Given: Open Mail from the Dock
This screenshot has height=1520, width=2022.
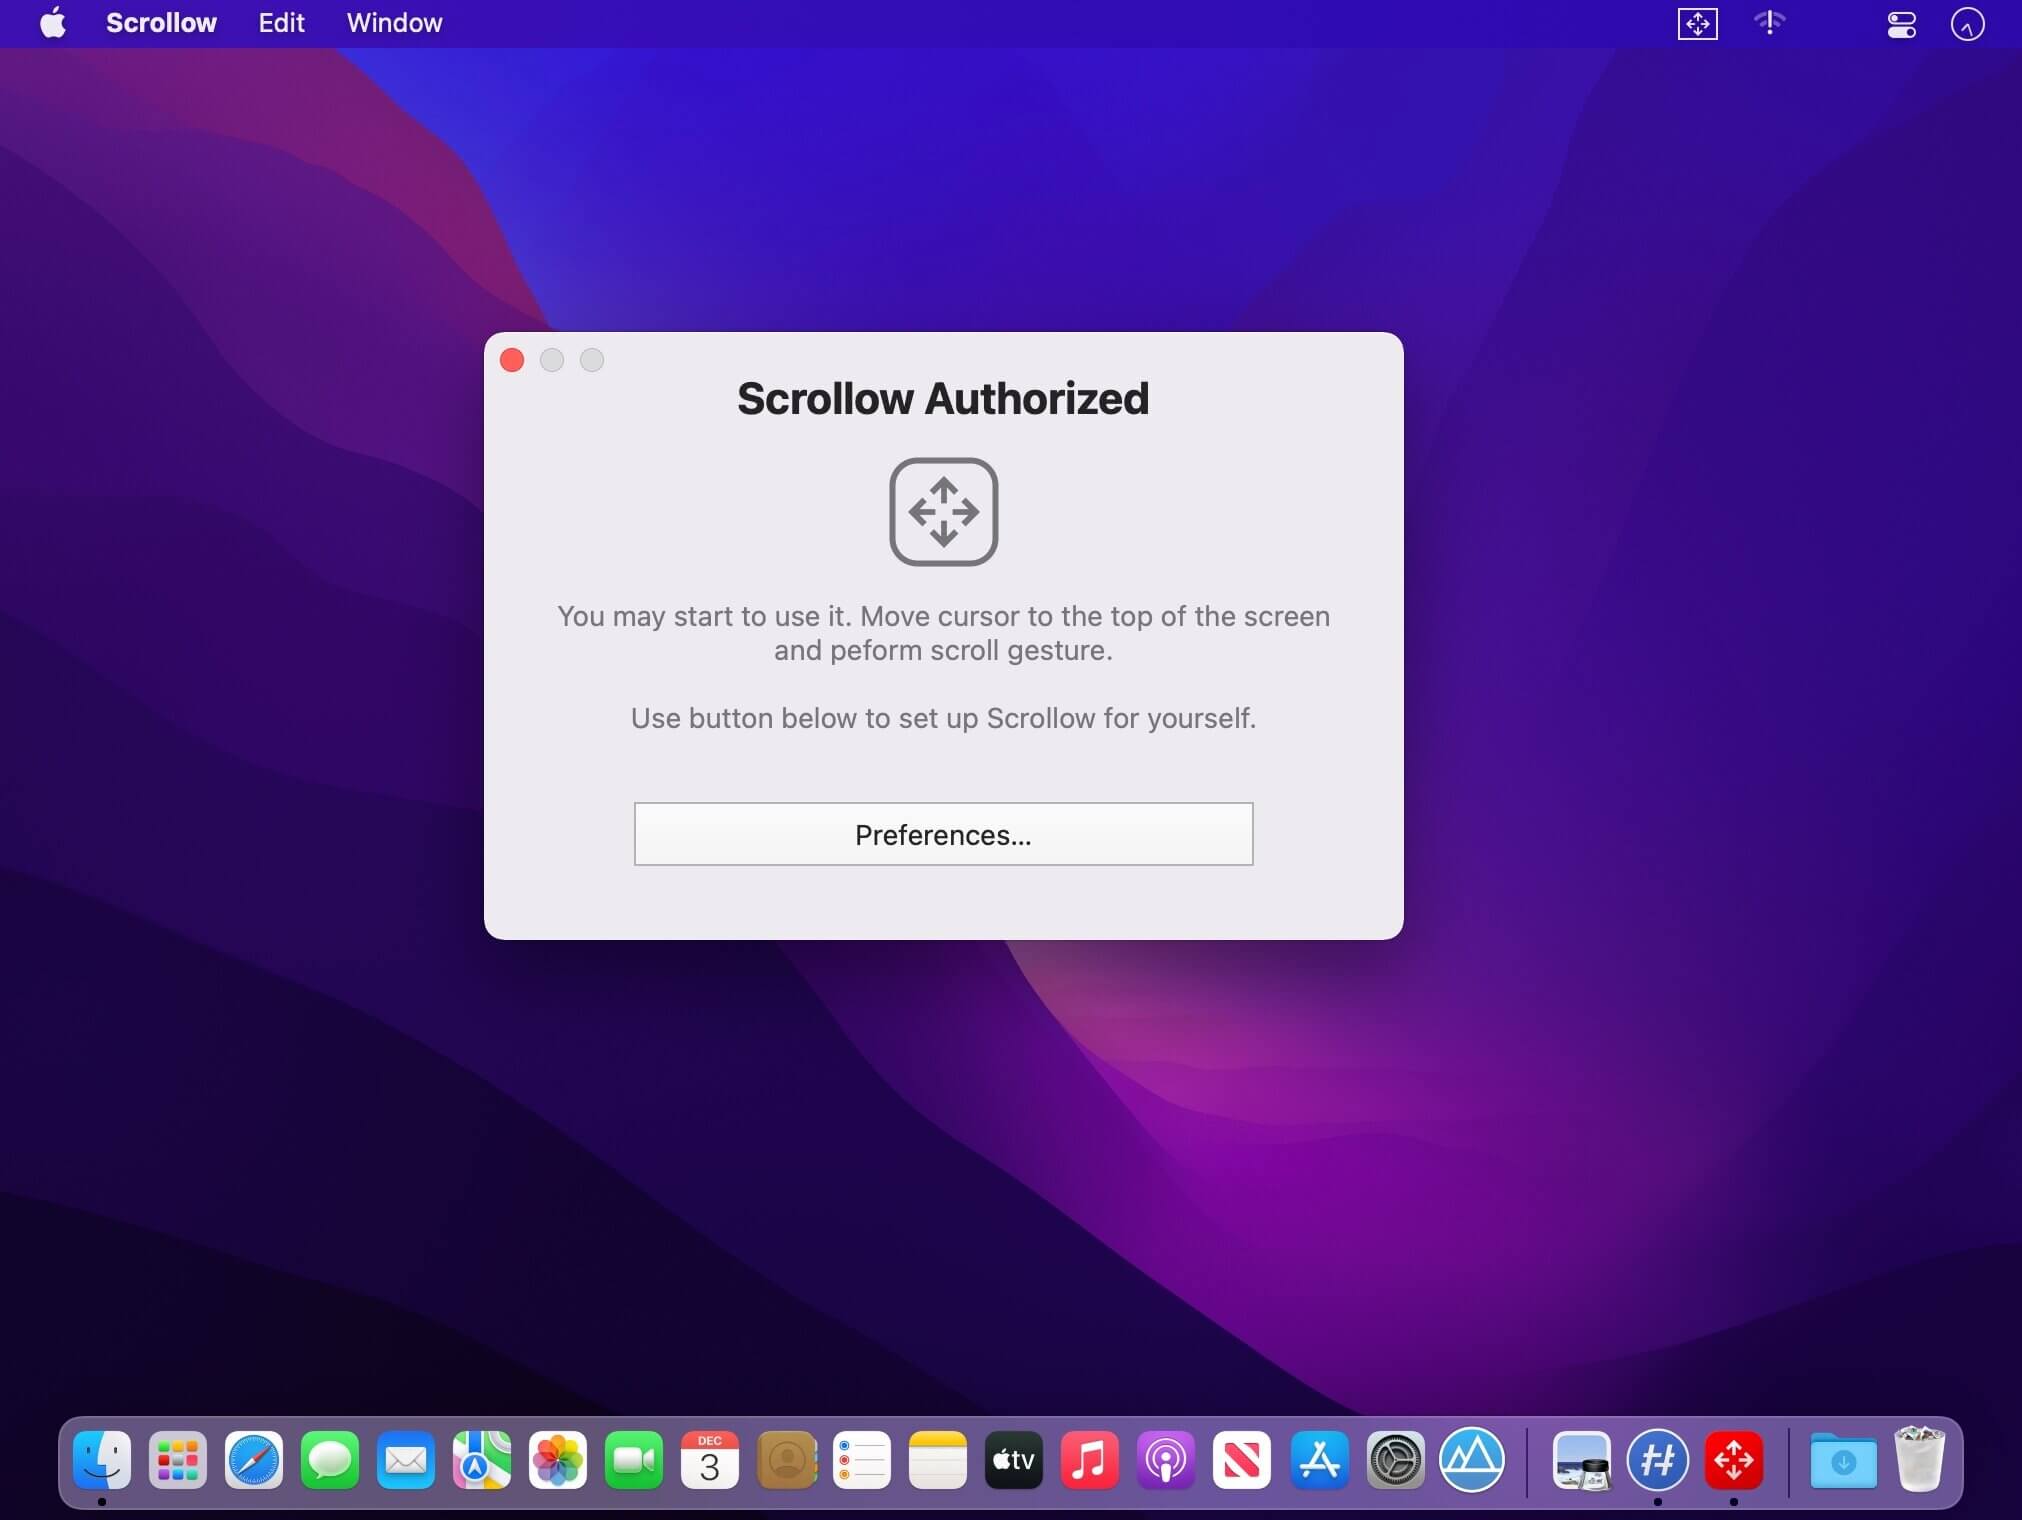Looking at the screenshot, I should 406,1461.
